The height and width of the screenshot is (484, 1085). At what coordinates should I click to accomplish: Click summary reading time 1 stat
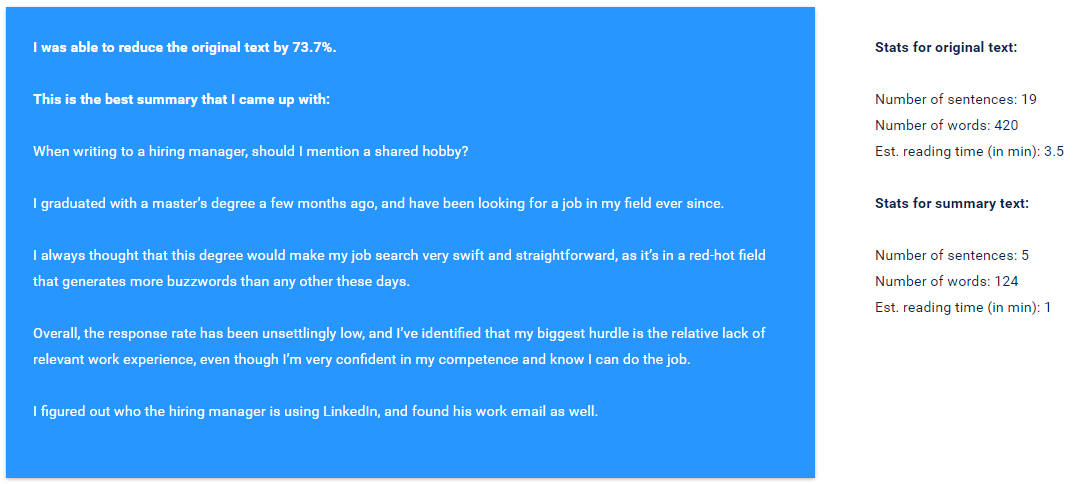point(963,307)
